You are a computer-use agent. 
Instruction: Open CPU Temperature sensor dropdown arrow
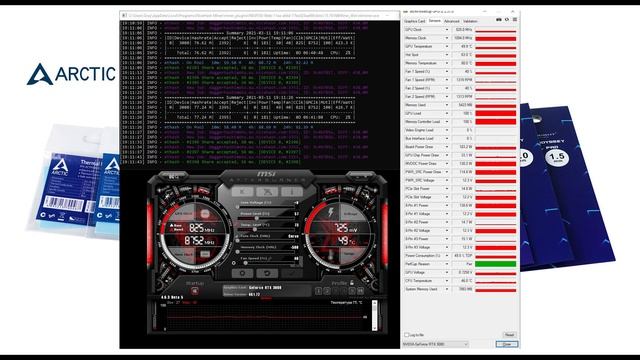pos(447,281)
